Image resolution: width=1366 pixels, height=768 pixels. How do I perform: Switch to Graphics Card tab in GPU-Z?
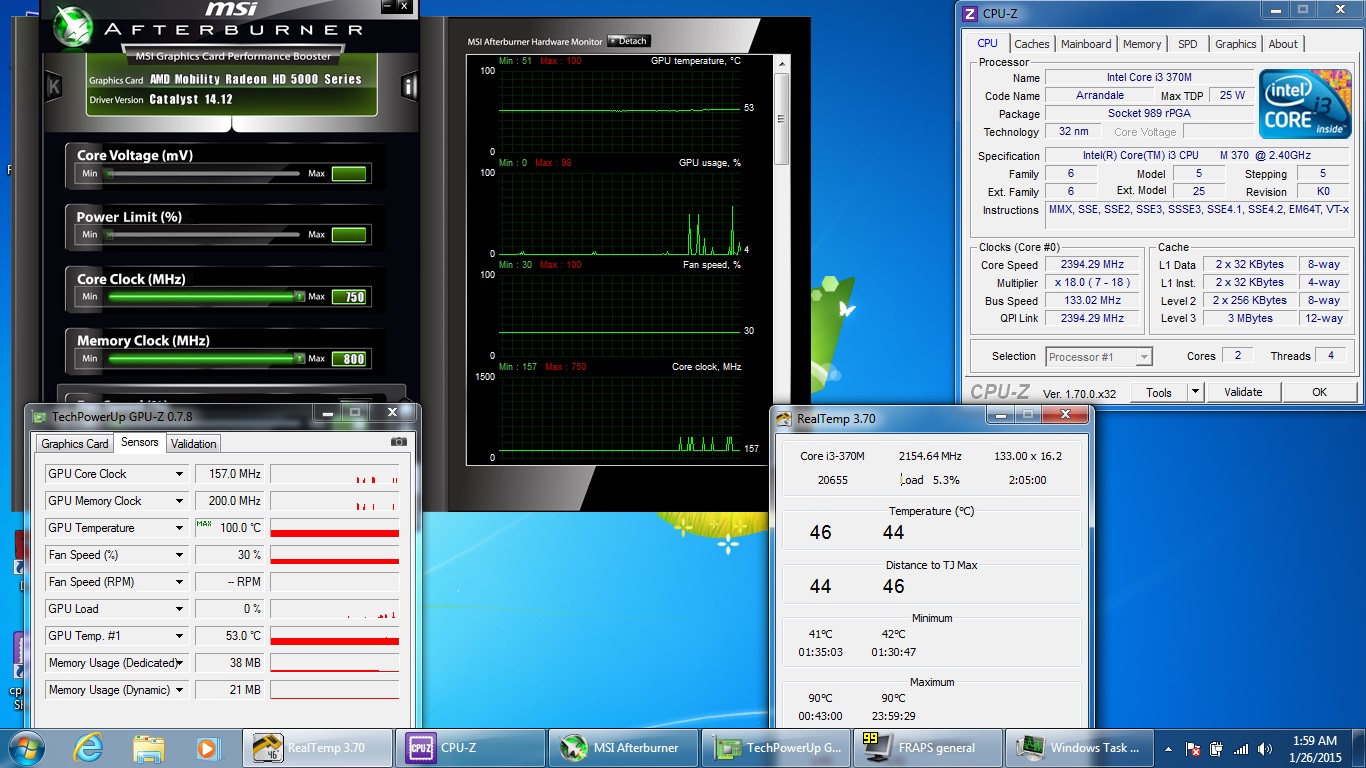[74, 444]
